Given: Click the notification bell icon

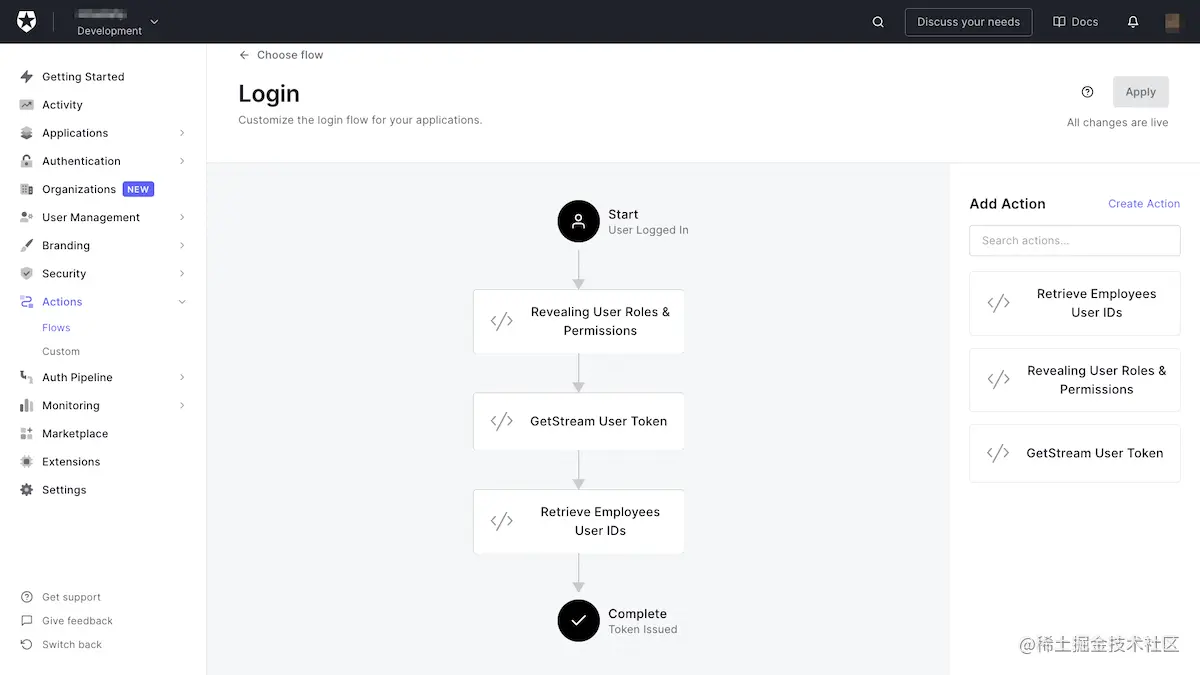Looking at the screenshot, I should 1133,21.
